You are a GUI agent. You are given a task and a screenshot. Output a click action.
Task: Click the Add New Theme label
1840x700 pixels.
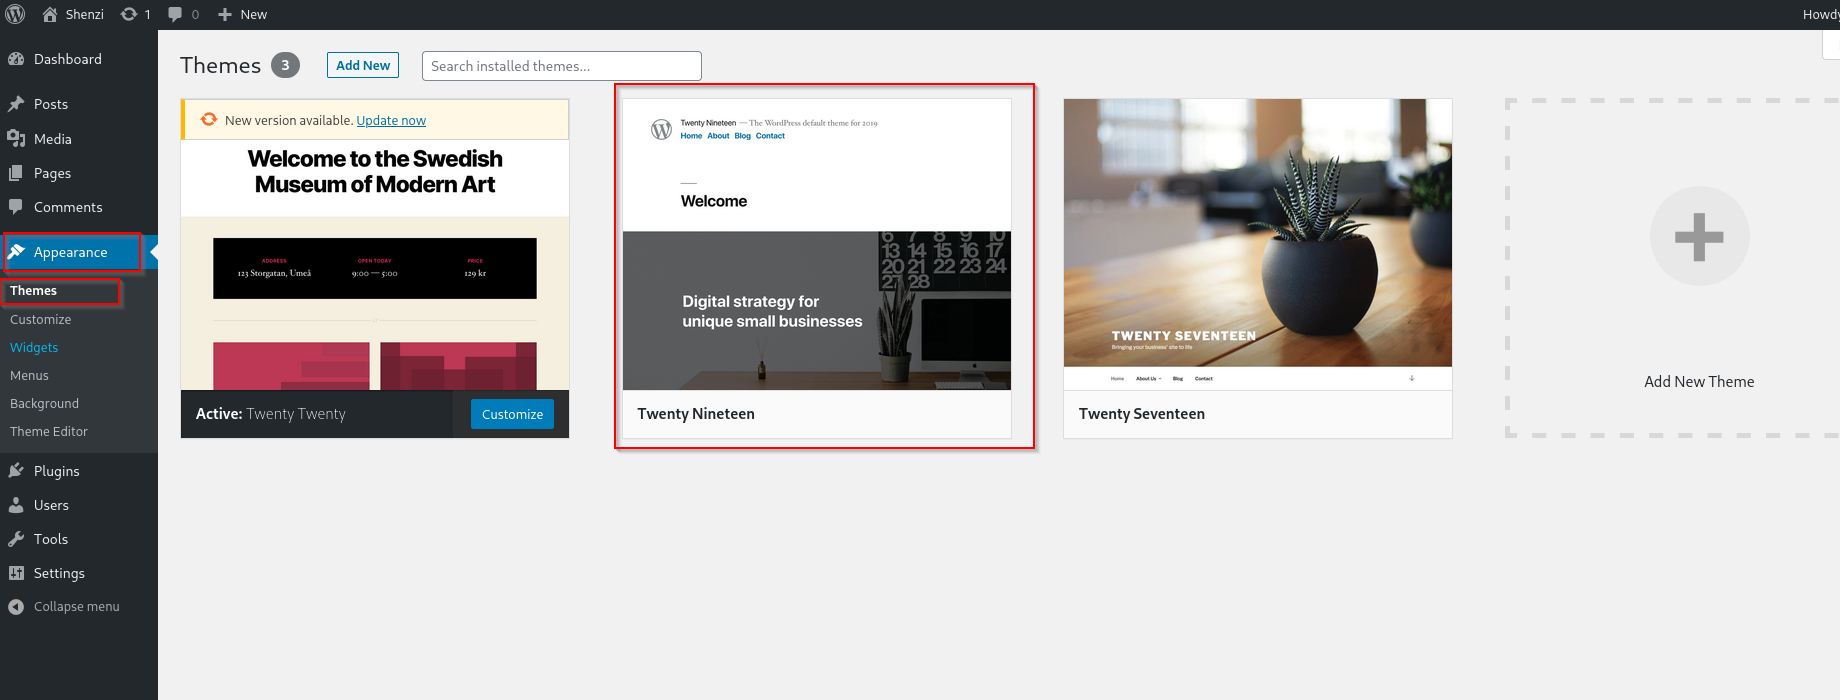[x=1699, y=381]
